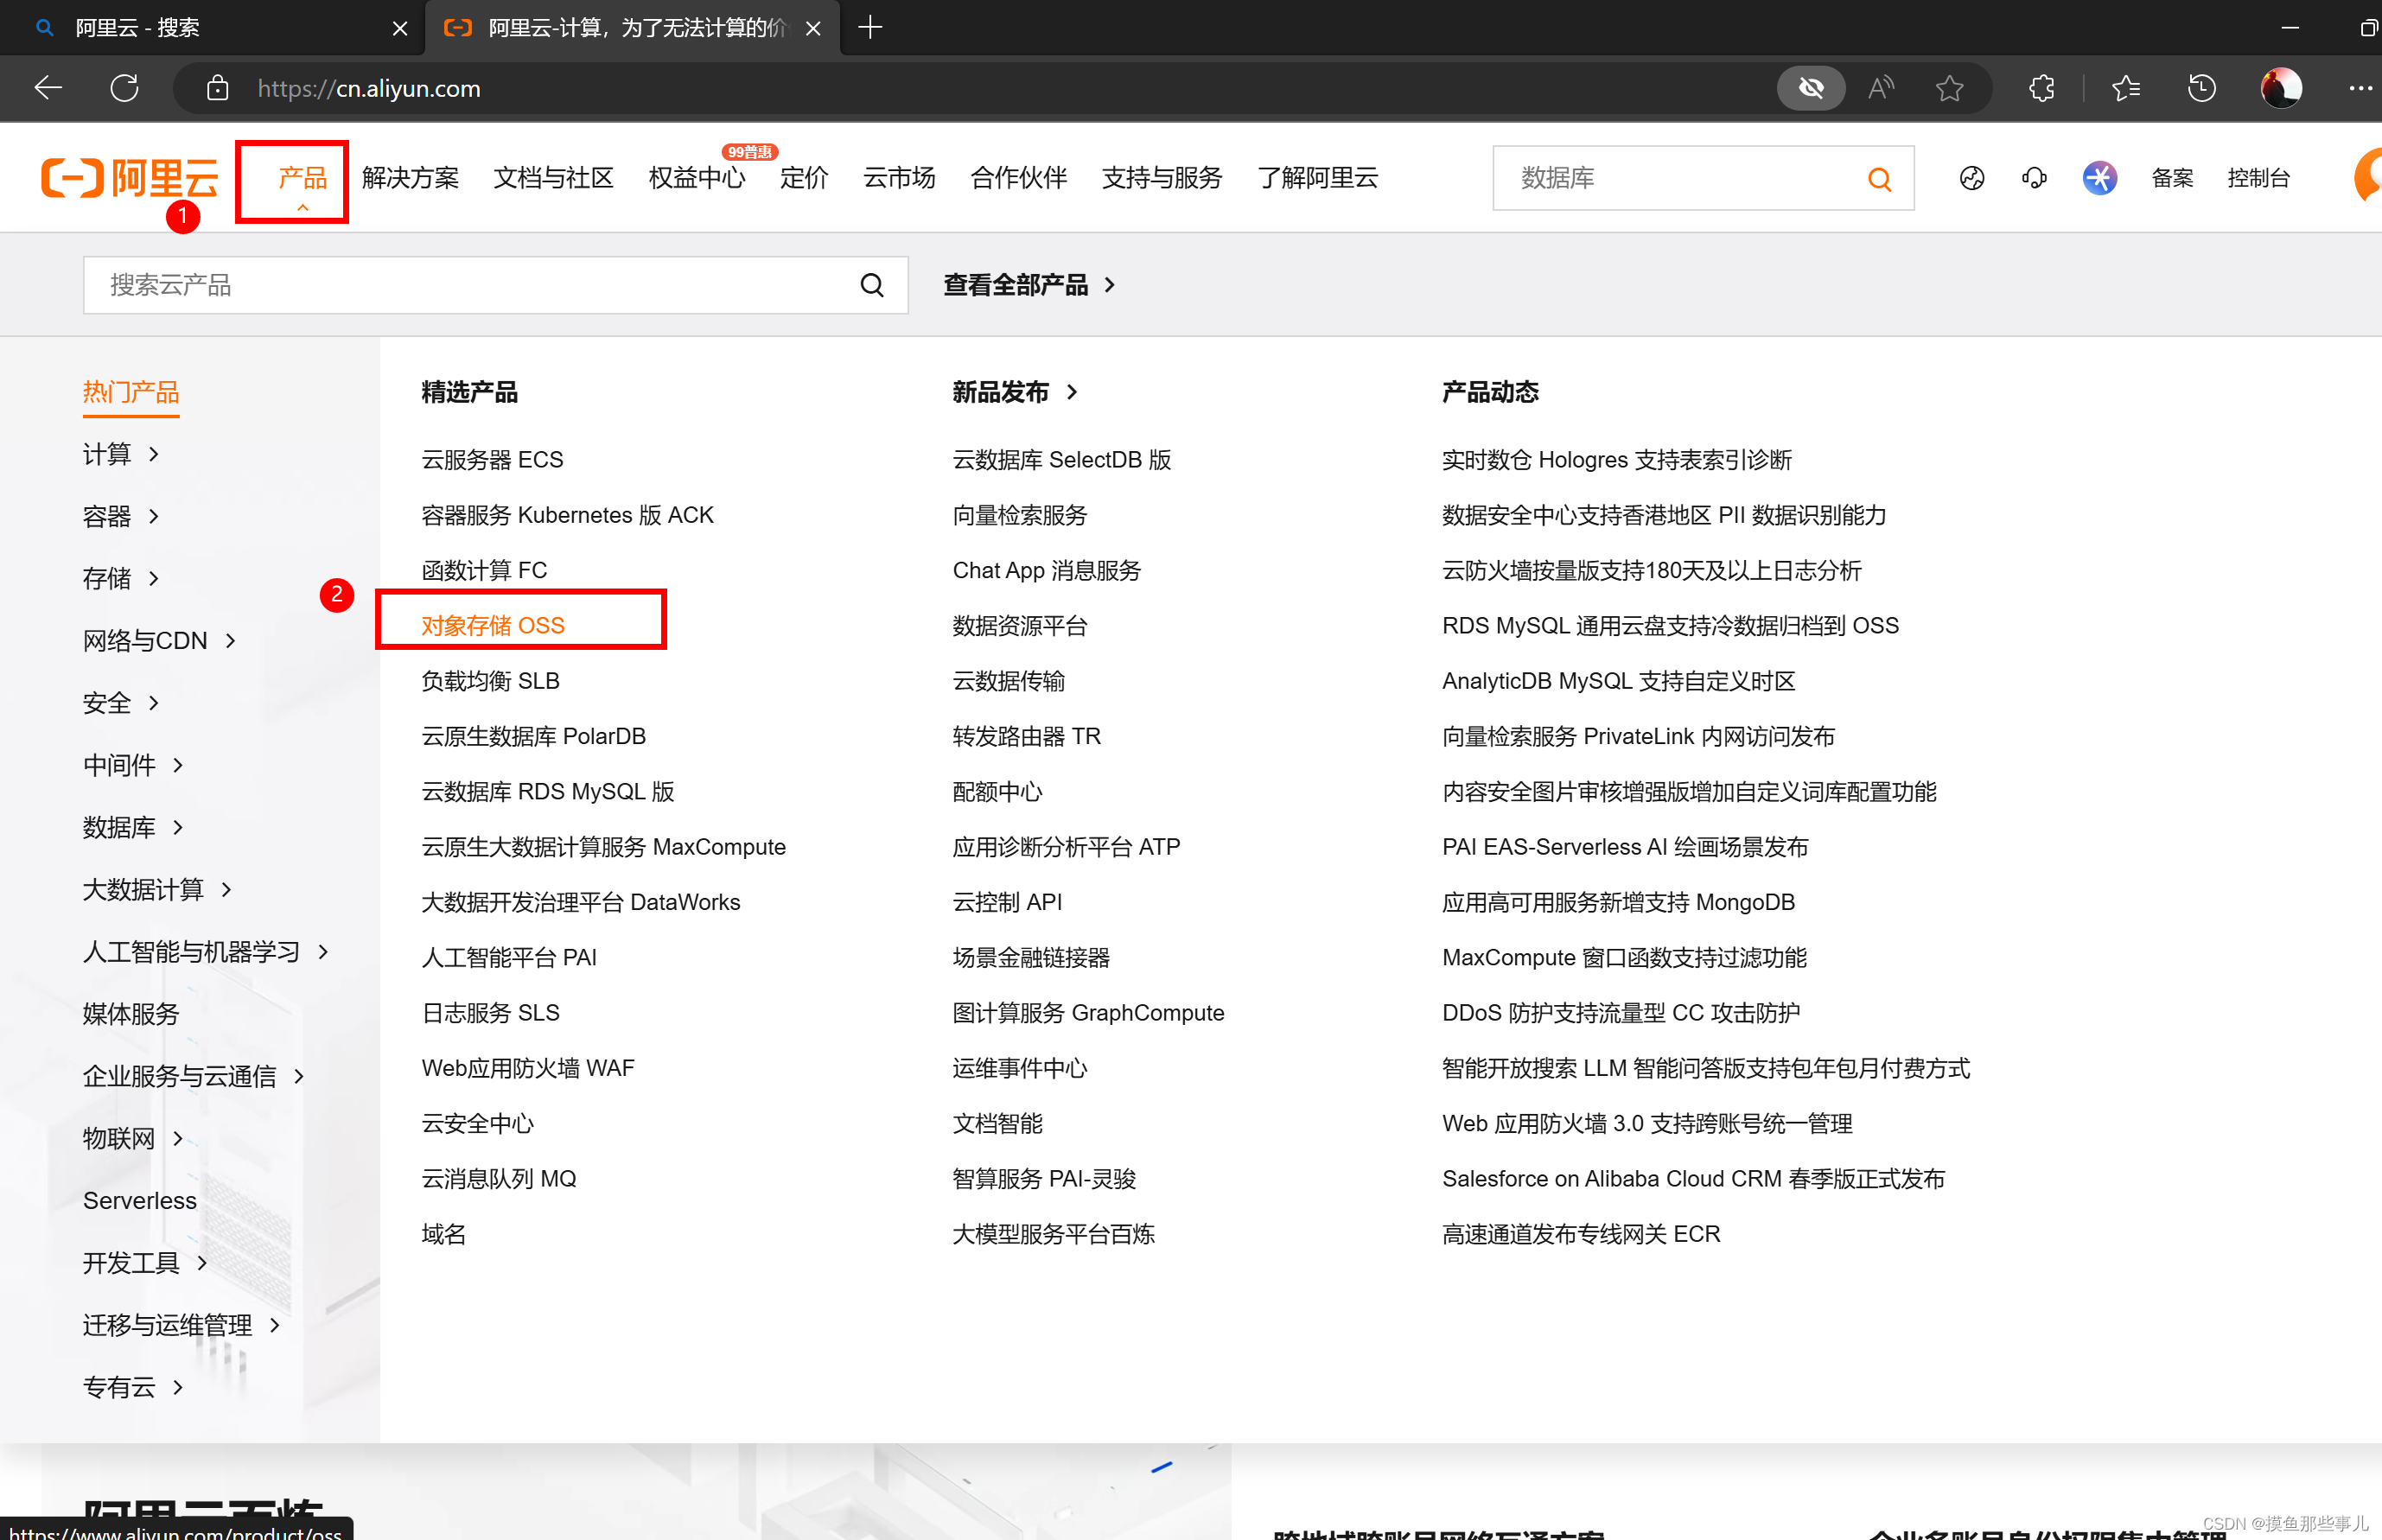Viewport: 2382px width, 1540px height.
Task: Open Read Aloud icon in address bar
Action: pos(1881,88)
